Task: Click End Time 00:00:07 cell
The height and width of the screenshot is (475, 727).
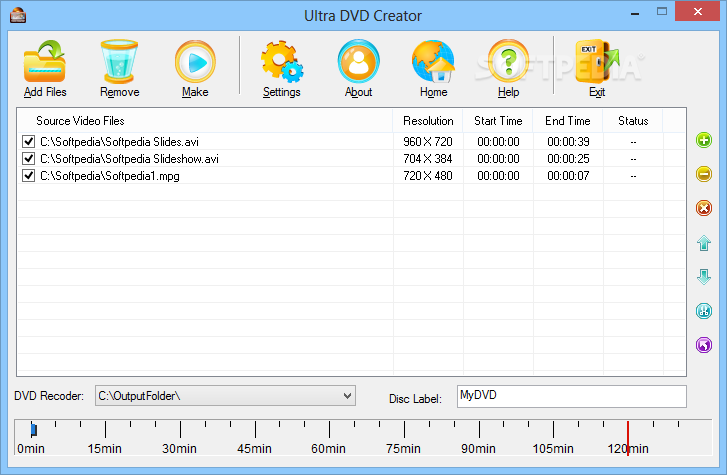Action: tap(568, 176)
